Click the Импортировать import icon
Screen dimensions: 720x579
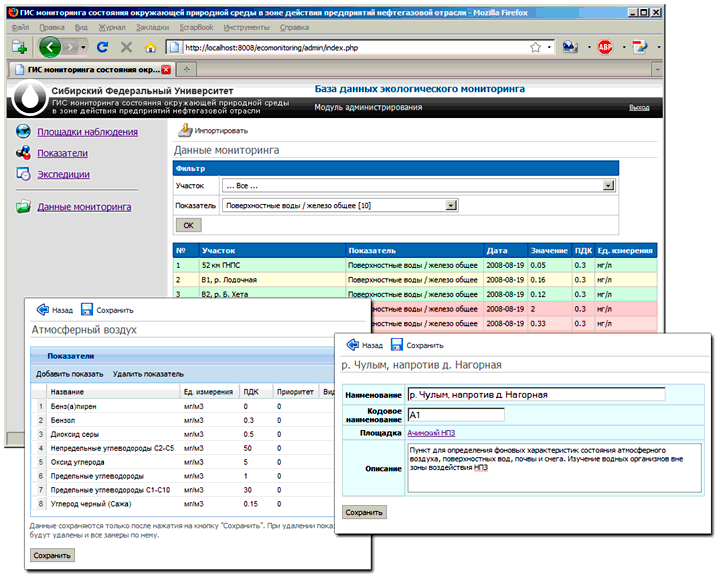pyautogui.click(x=185, y=130)
